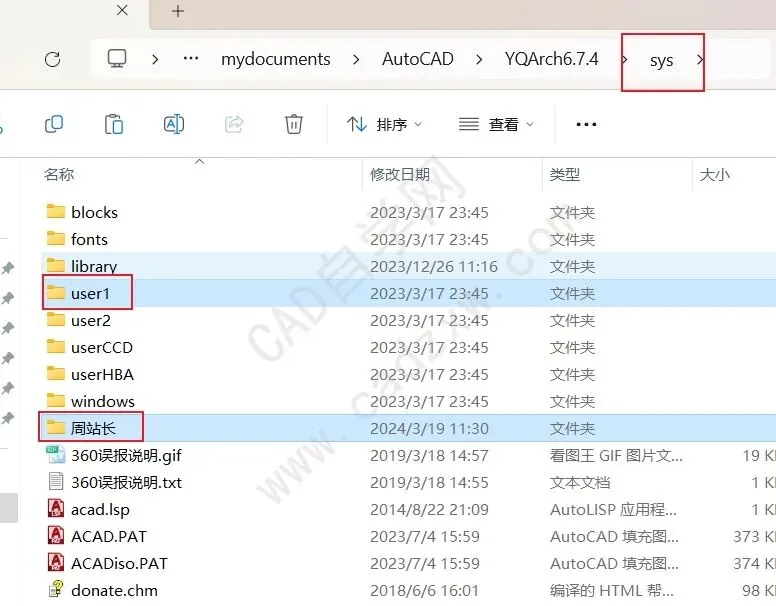Add a new tab with plus button
Screen dimensions: 776x606
[x=178, y=11]
